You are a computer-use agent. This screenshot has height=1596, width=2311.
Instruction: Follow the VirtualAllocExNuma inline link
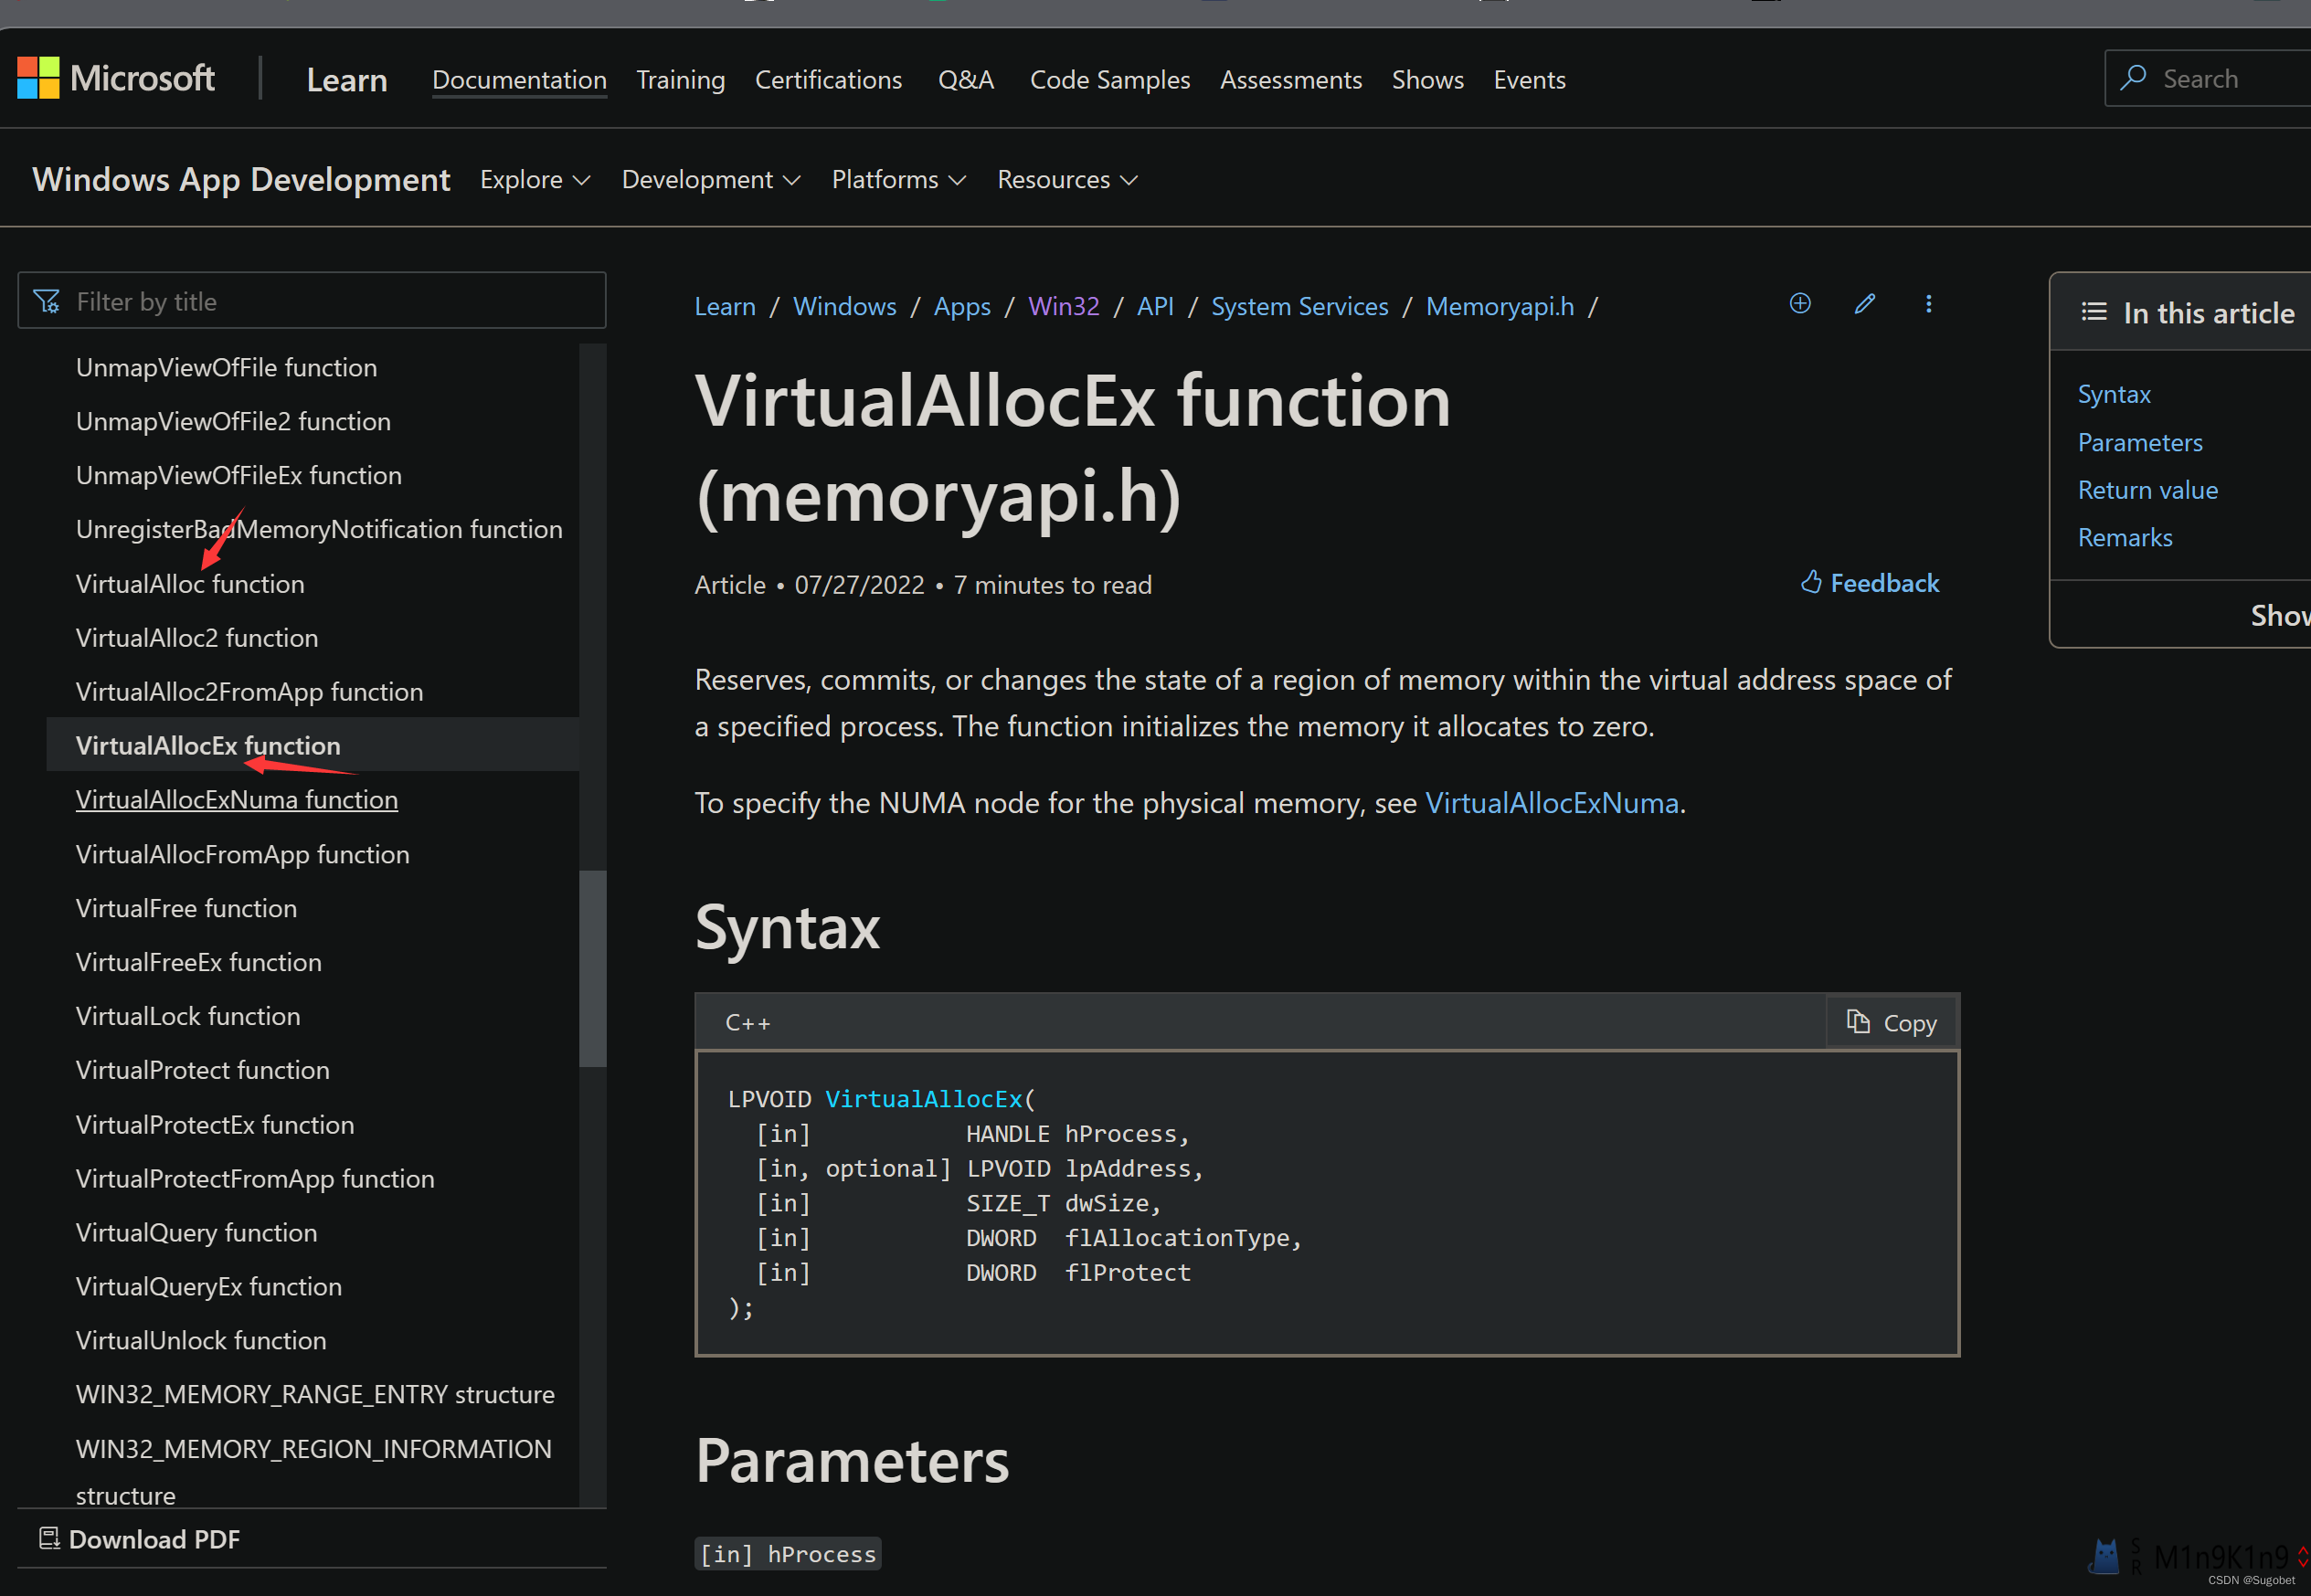[1552, 803]
